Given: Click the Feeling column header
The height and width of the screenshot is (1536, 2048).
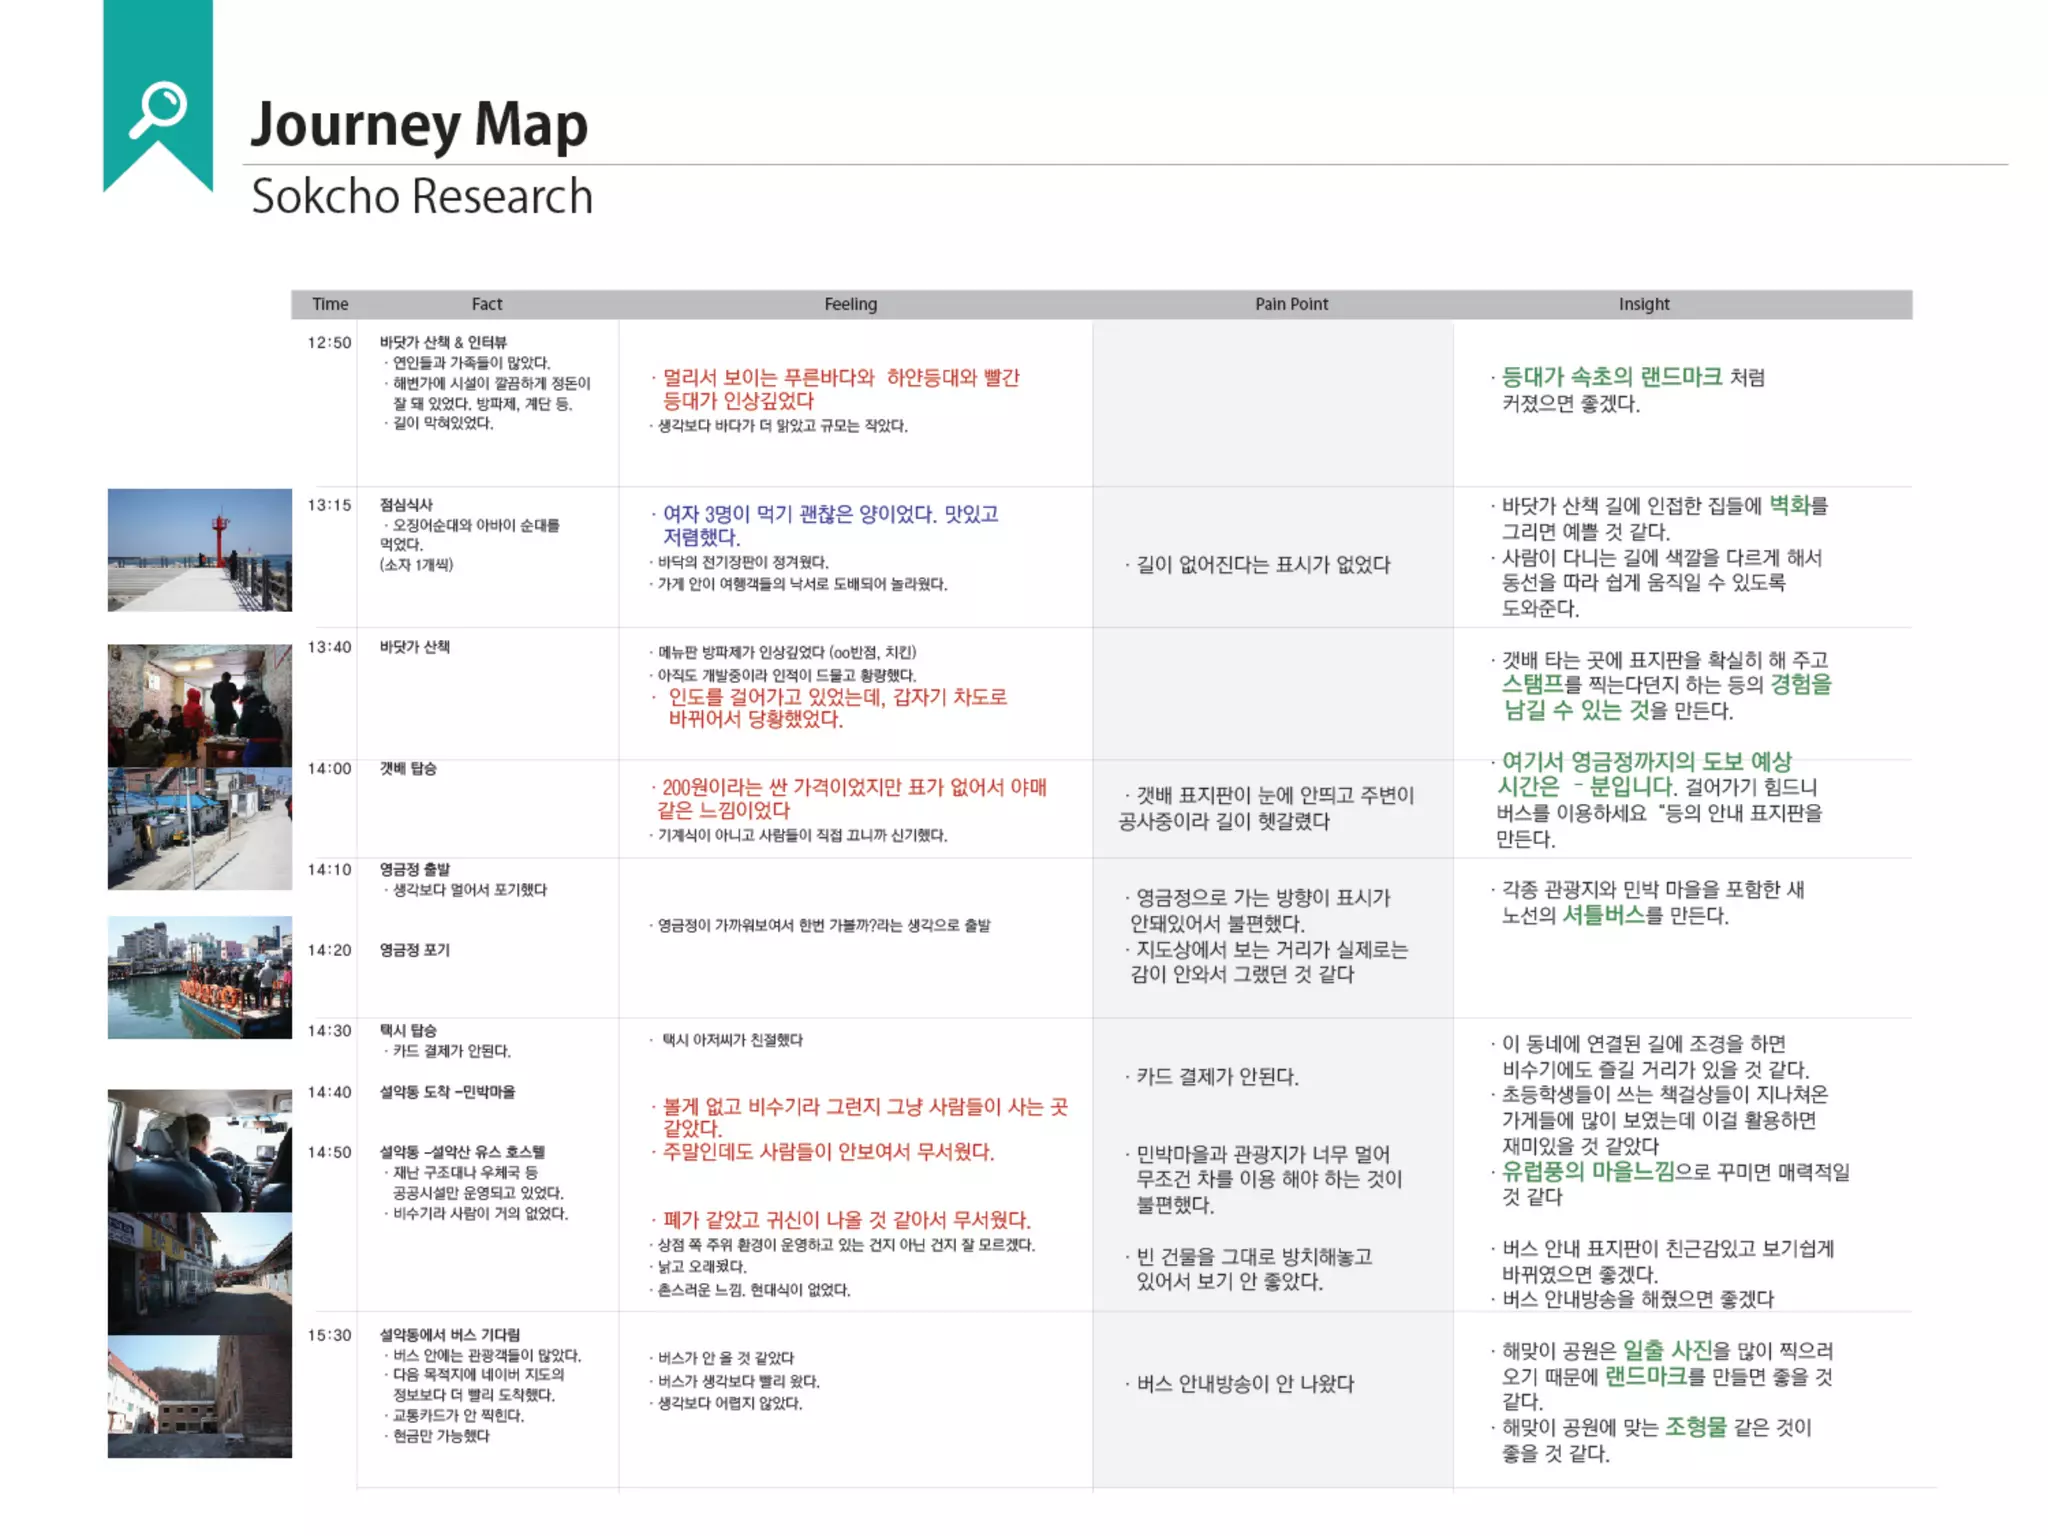Looking at the screenshot, I should [x=850, y=304].
